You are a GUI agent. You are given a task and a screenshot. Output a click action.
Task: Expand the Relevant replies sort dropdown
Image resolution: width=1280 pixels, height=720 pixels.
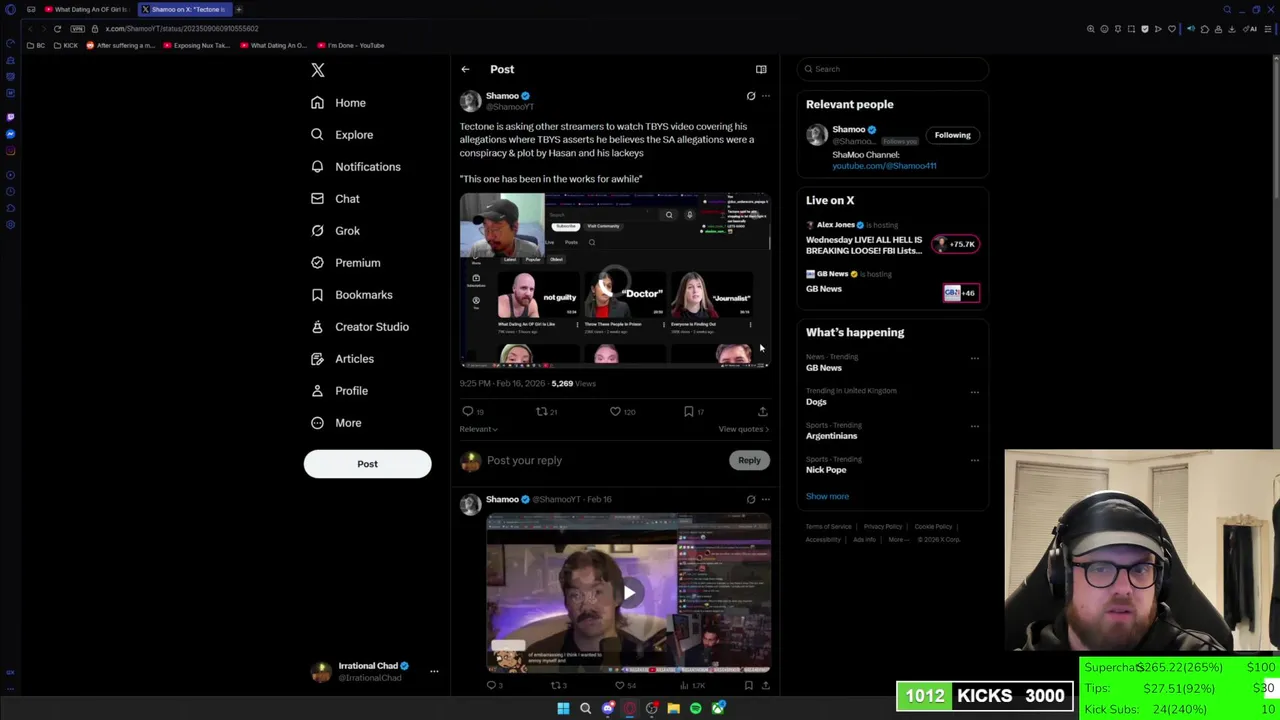coord(478,429)
